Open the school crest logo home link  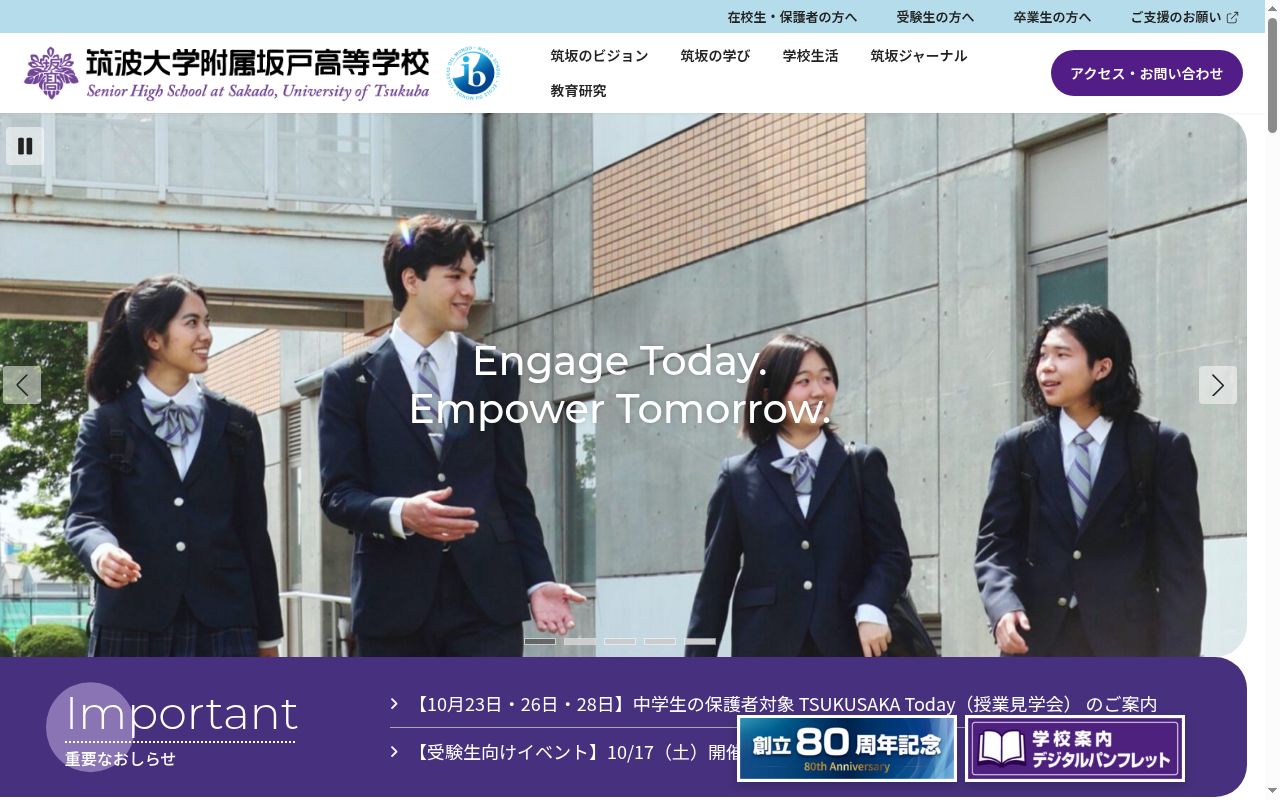pyautogui.click(x=51, y=73)
